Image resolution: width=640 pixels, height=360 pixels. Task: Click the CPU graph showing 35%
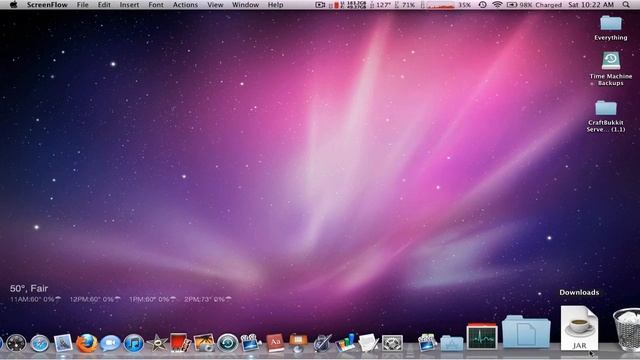coord(446,5)
